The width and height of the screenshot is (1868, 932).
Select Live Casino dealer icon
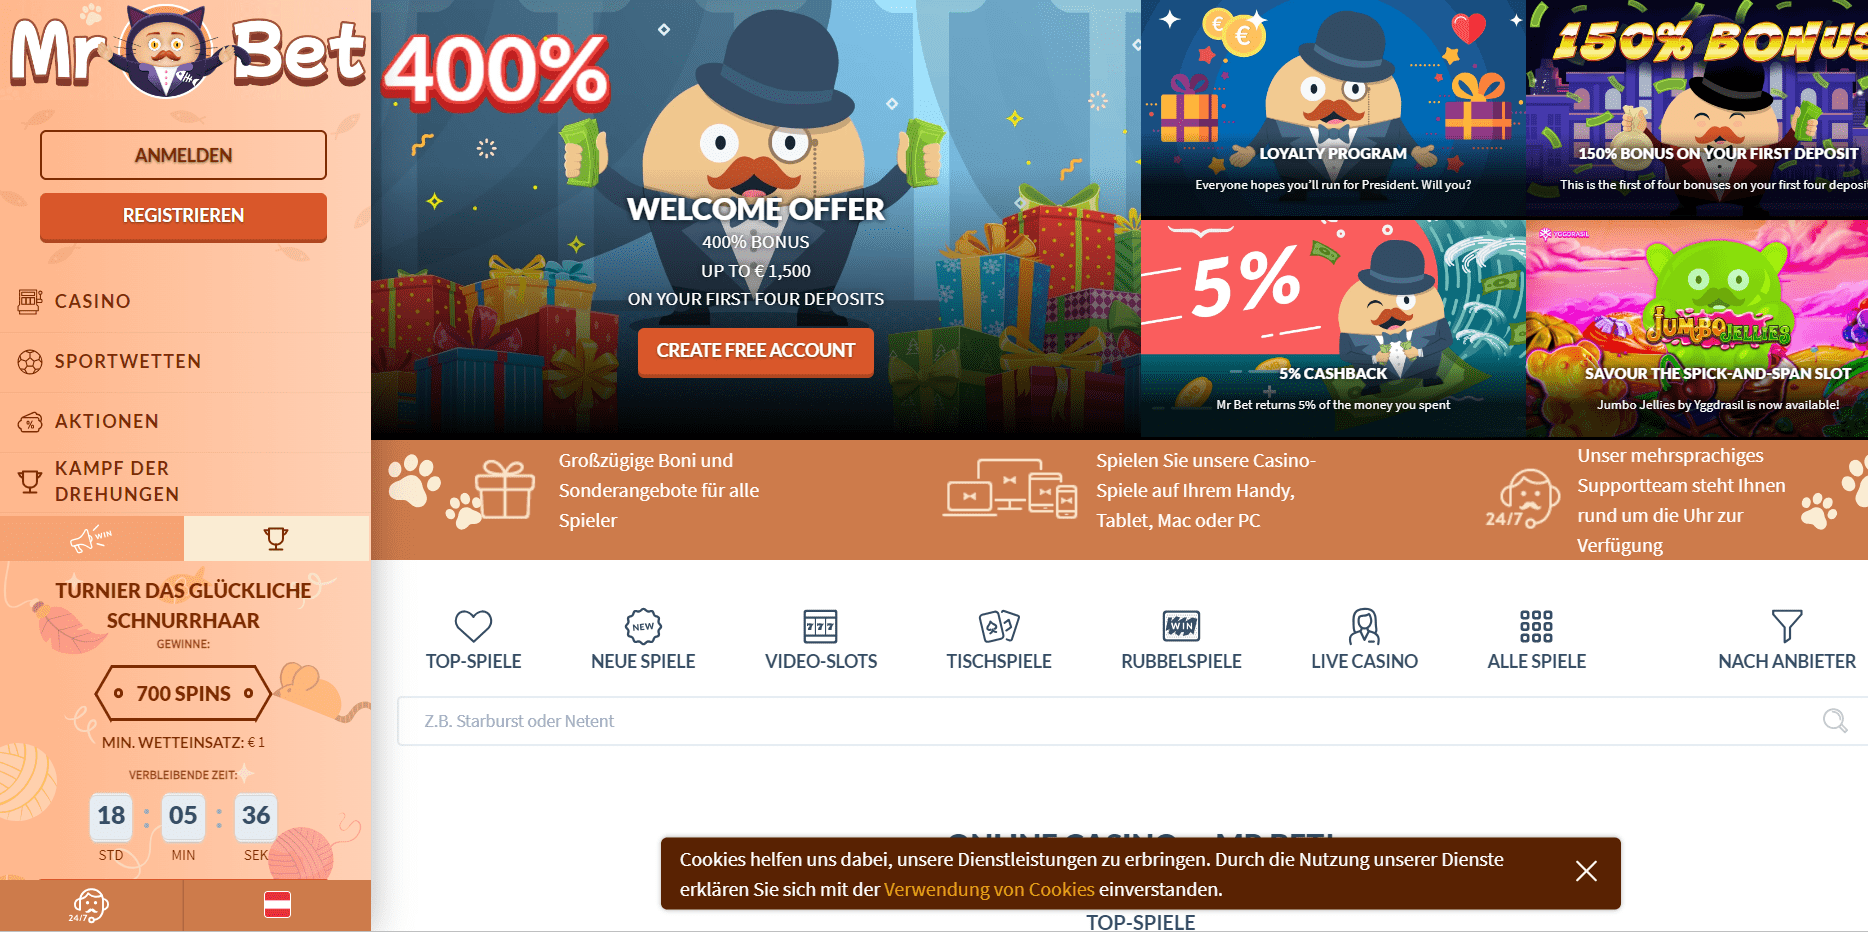1364,627
